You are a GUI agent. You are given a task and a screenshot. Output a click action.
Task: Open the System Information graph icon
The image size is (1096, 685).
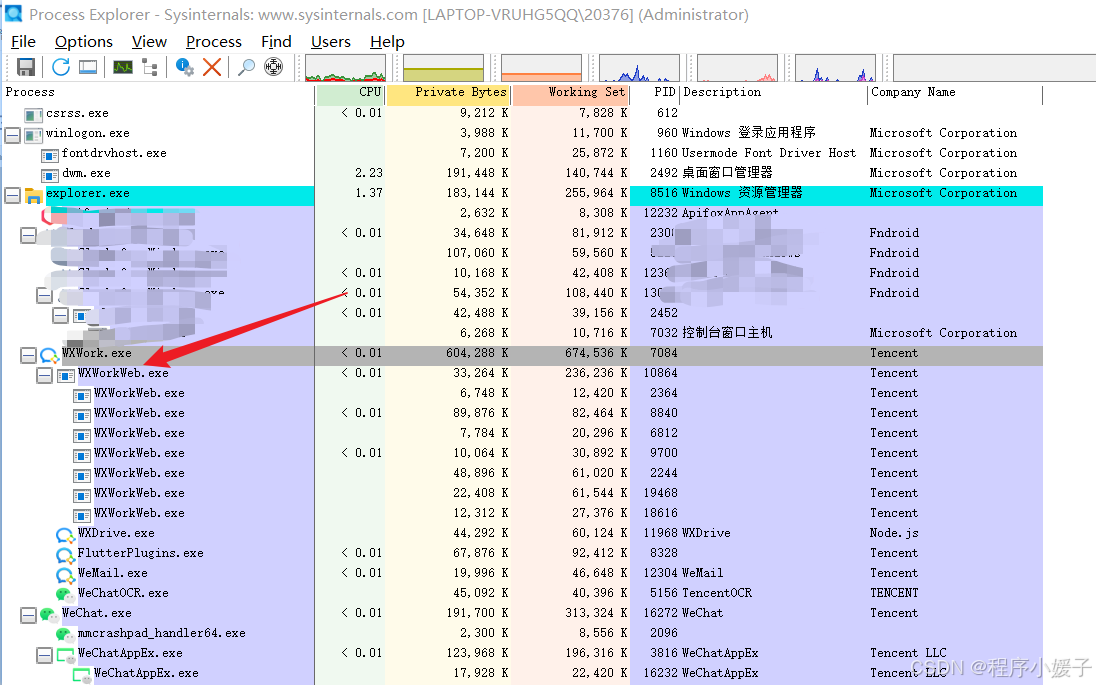[123, 67]
